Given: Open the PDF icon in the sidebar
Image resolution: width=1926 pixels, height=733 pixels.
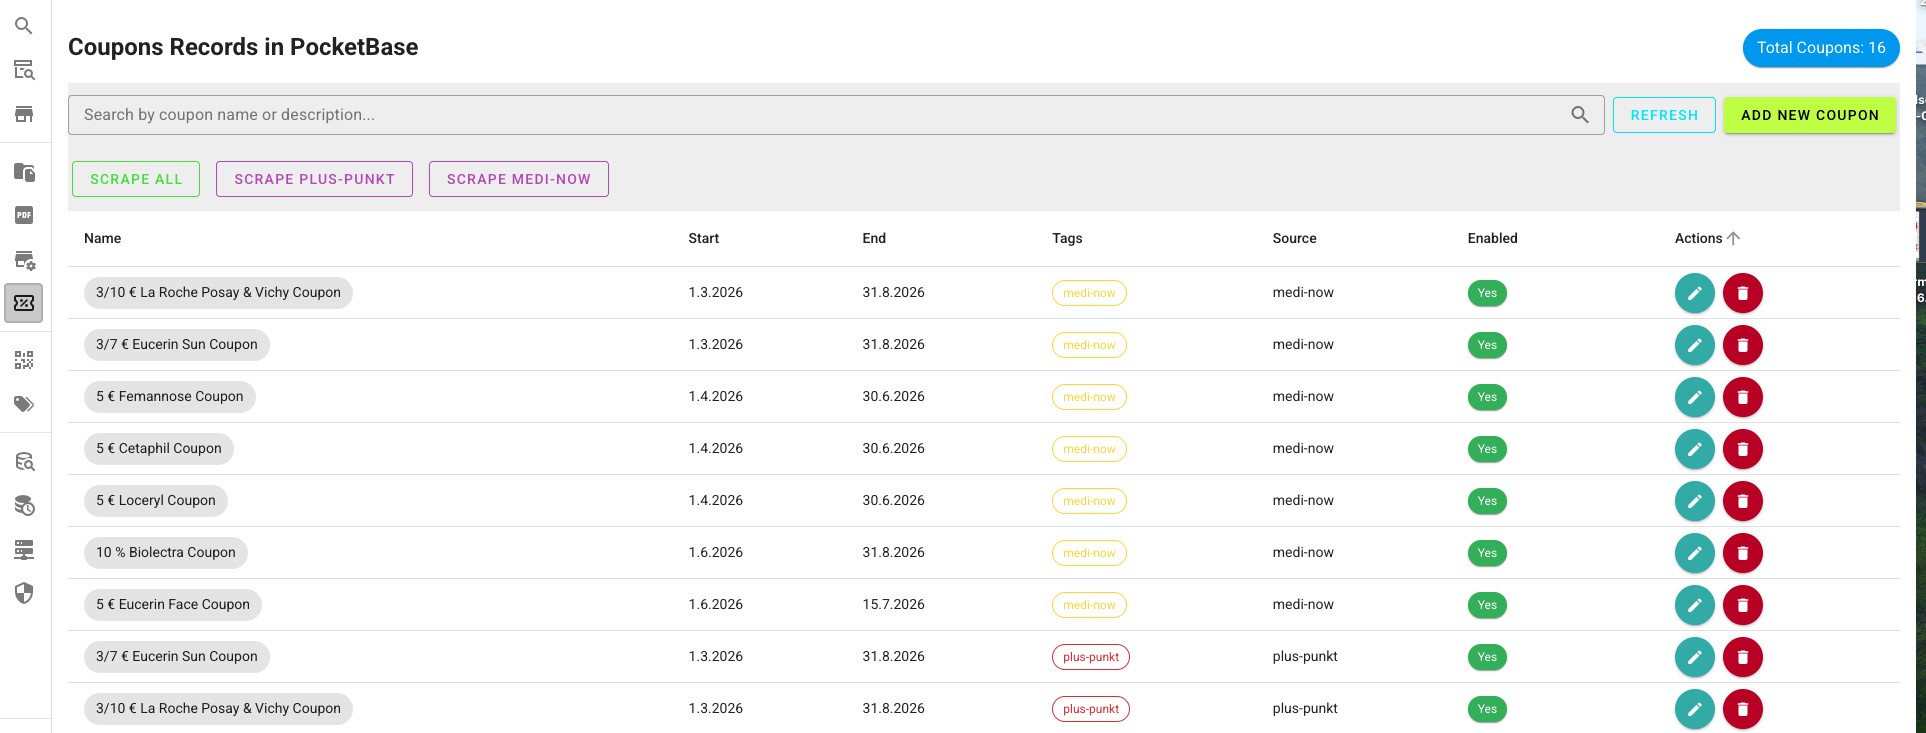Looking at the screenshot, I should (24, 215).
